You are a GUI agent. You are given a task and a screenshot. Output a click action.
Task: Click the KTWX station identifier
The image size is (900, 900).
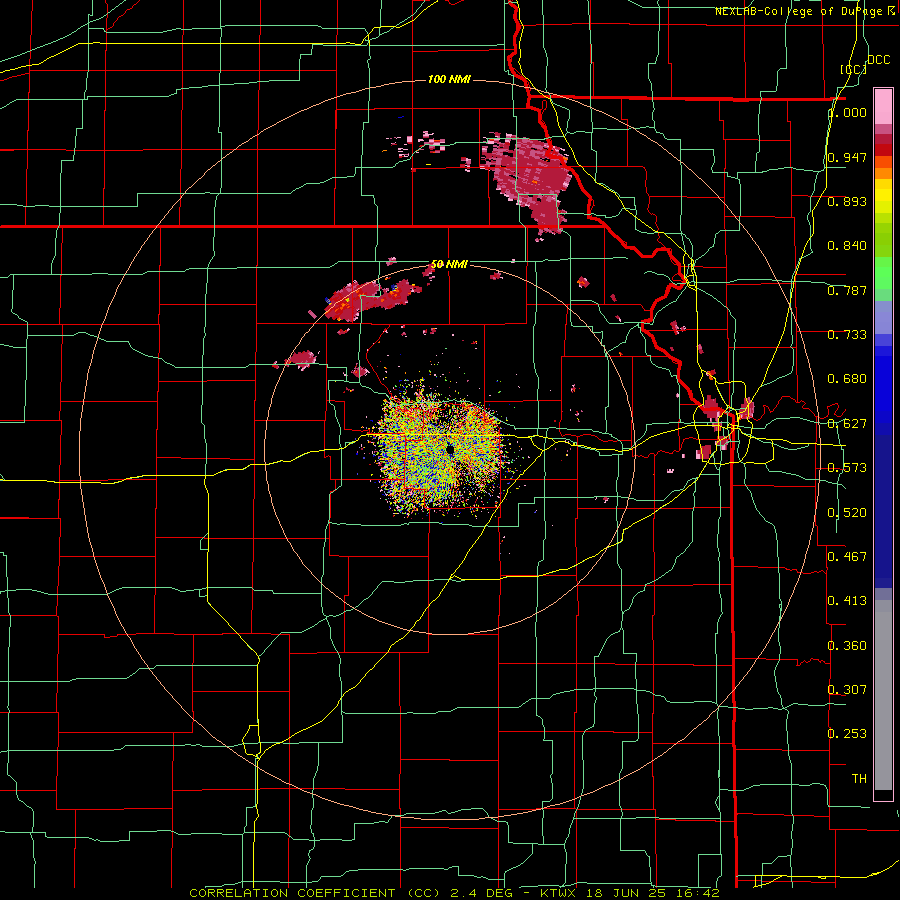pos(559,893)
